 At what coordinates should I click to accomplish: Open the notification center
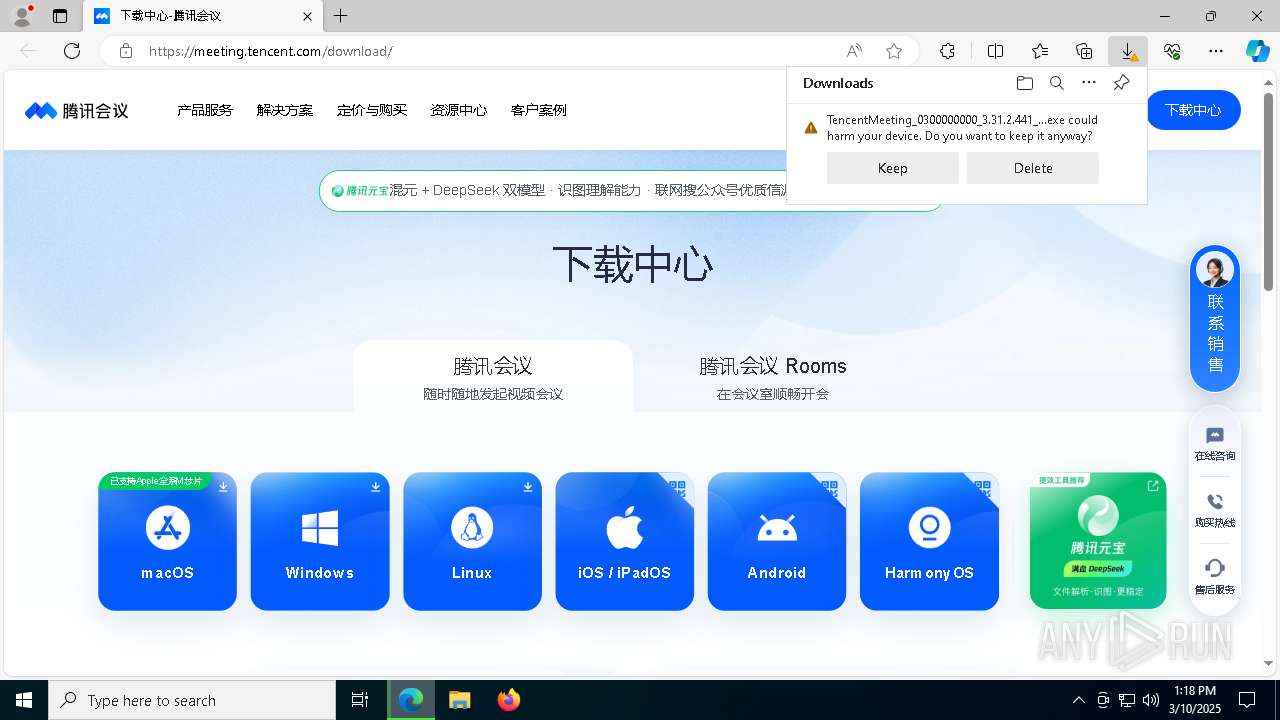pyautogui.click(x=1247, y=700)
